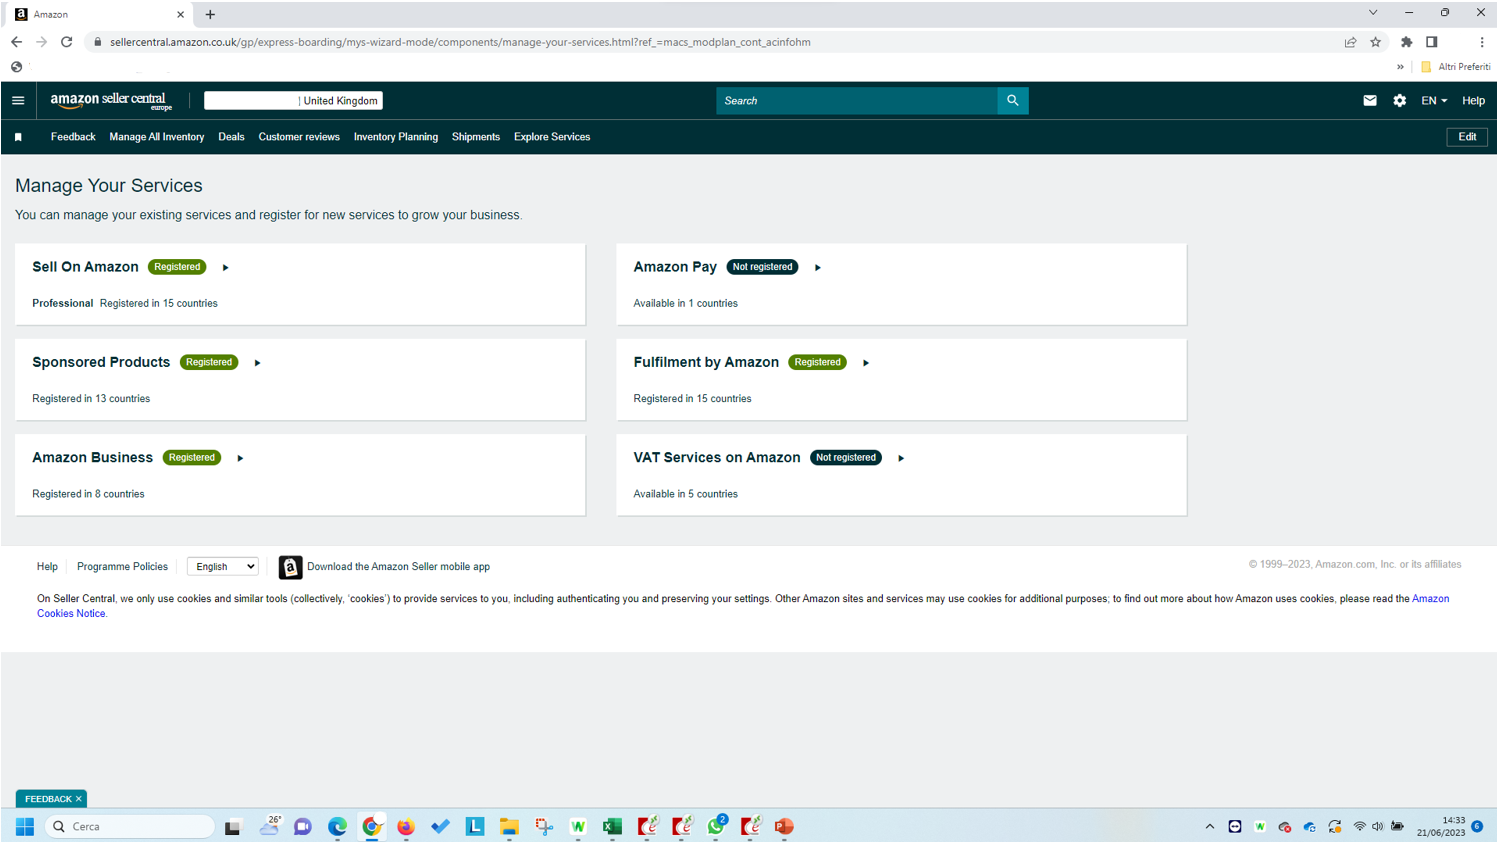The width and height of the screenshot is (1497, 842).
Task: Open Firefox from the taskbar
Action: point(405,826)
